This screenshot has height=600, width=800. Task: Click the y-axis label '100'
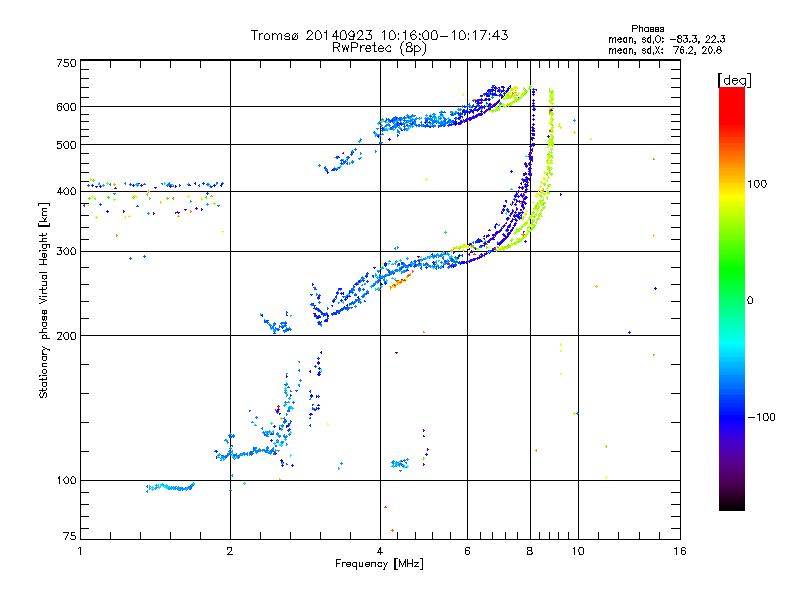[x=66, y=480]
